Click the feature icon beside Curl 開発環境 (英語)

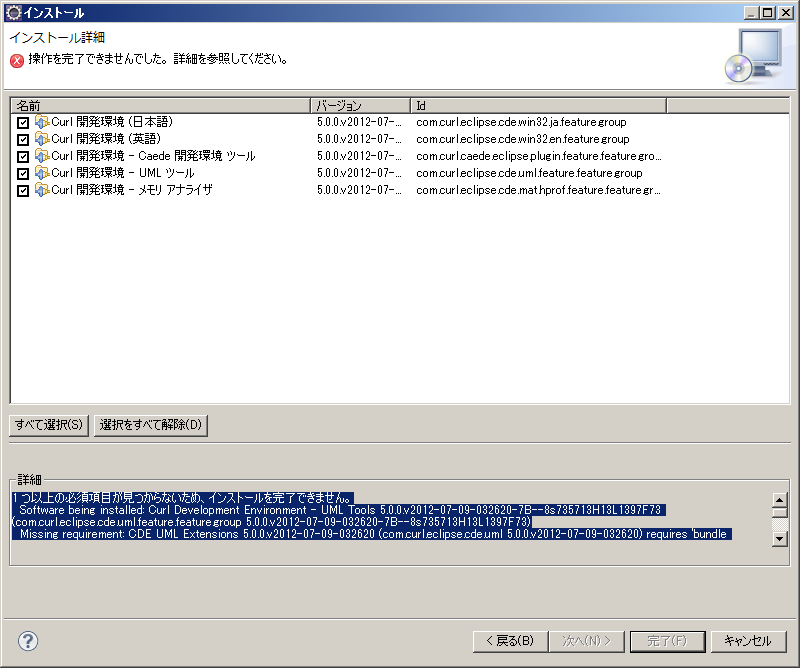click(42, 139)
